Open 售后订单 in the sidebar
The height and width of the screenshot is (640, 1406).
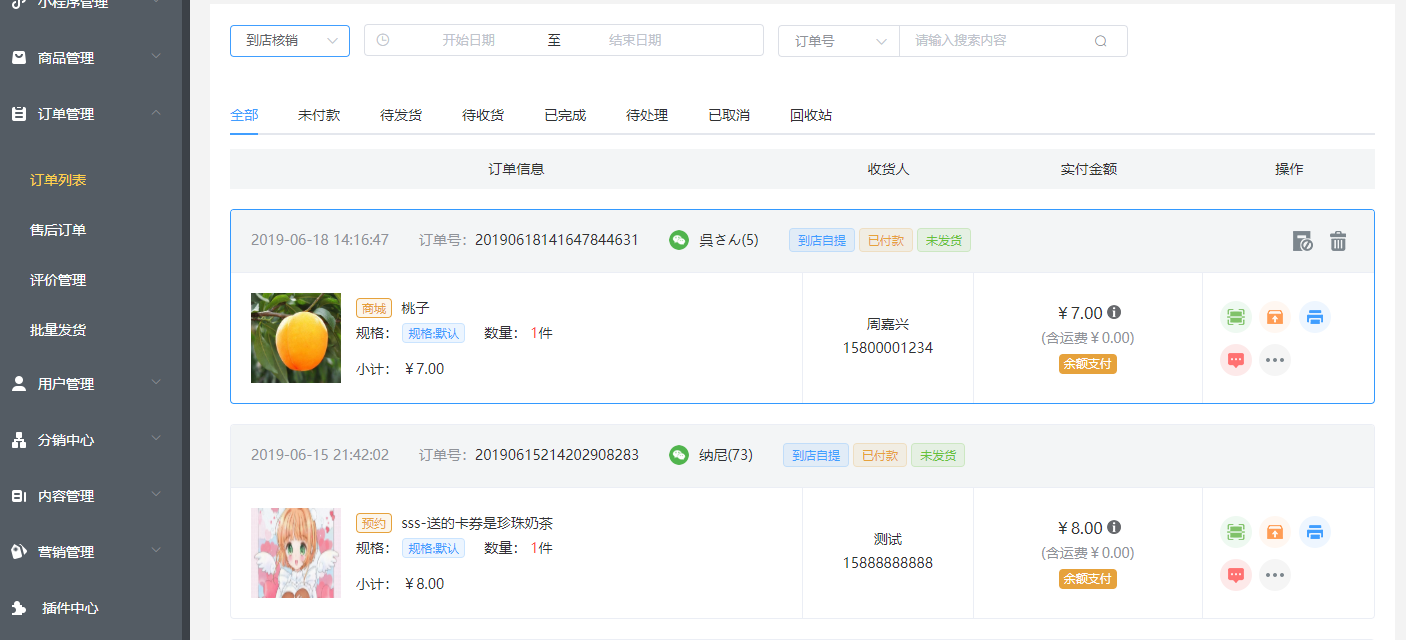58,230
